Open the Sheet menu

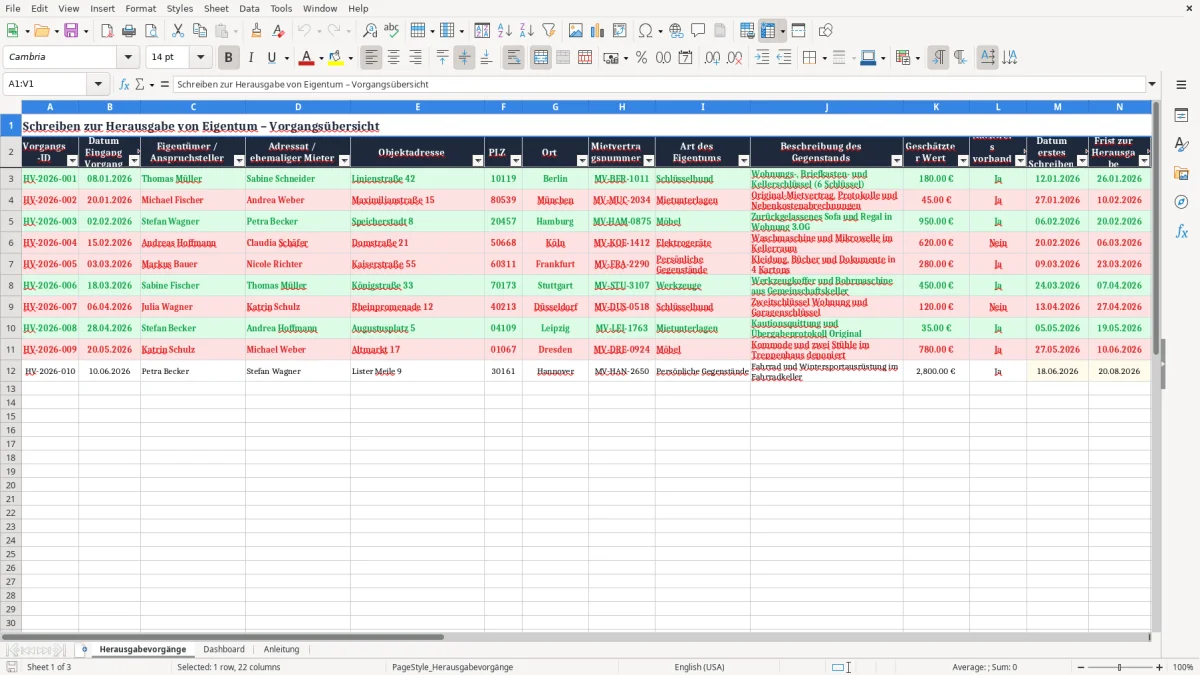pyautogui.click(x=216, y=8)
